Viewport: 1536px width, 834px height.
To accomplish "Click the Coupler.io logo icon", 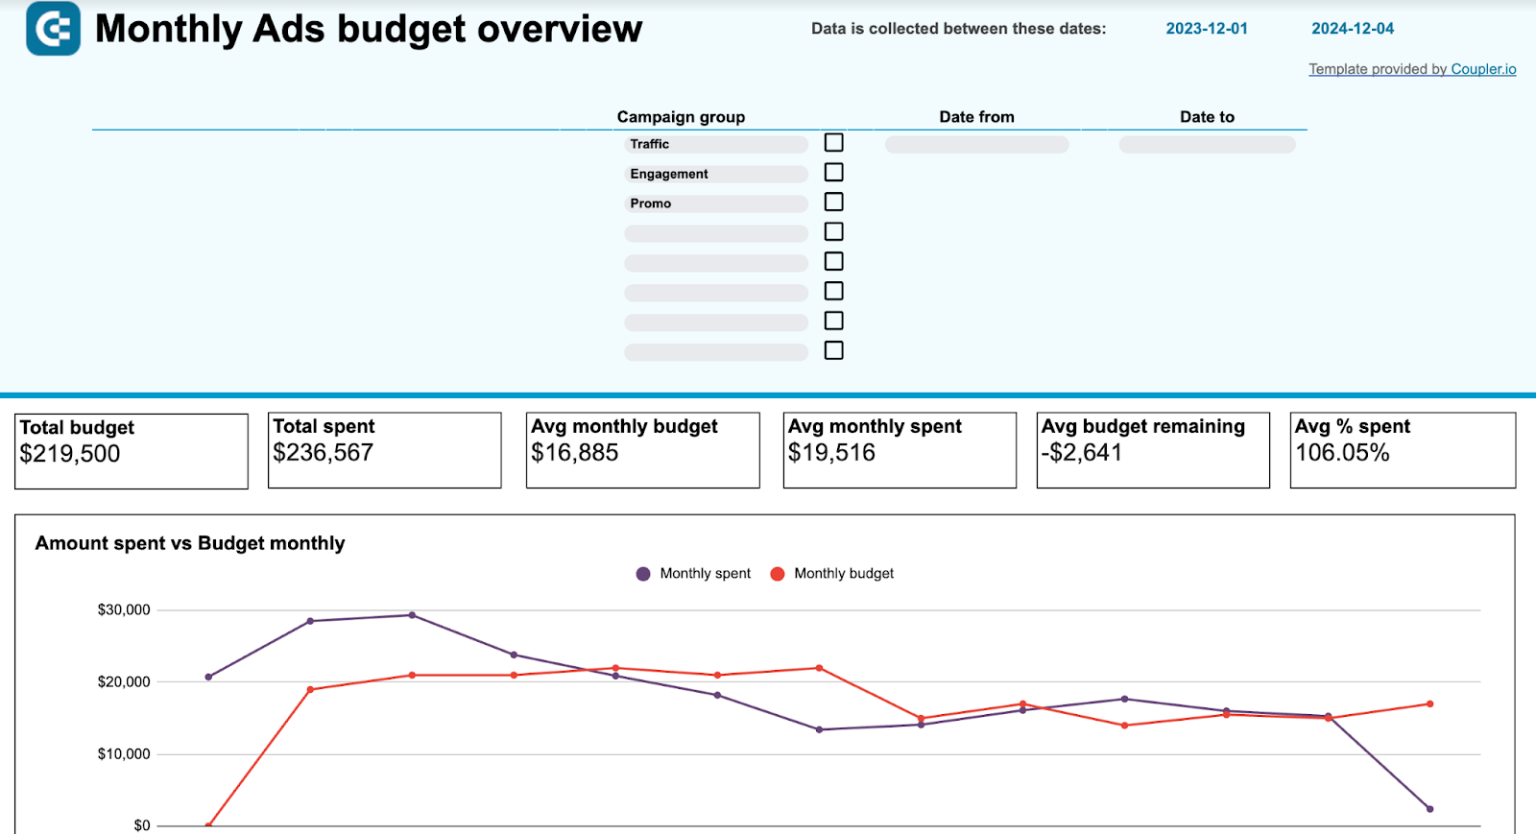I will tap(52, 29).
